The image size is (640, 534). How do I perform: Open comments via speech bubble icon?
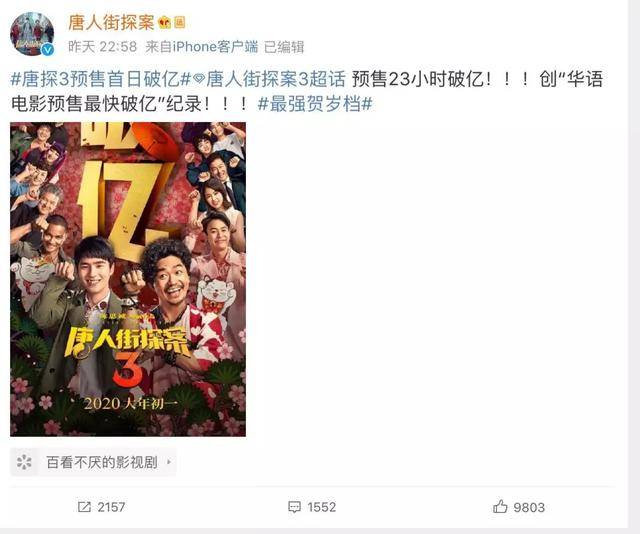[294, 507]
